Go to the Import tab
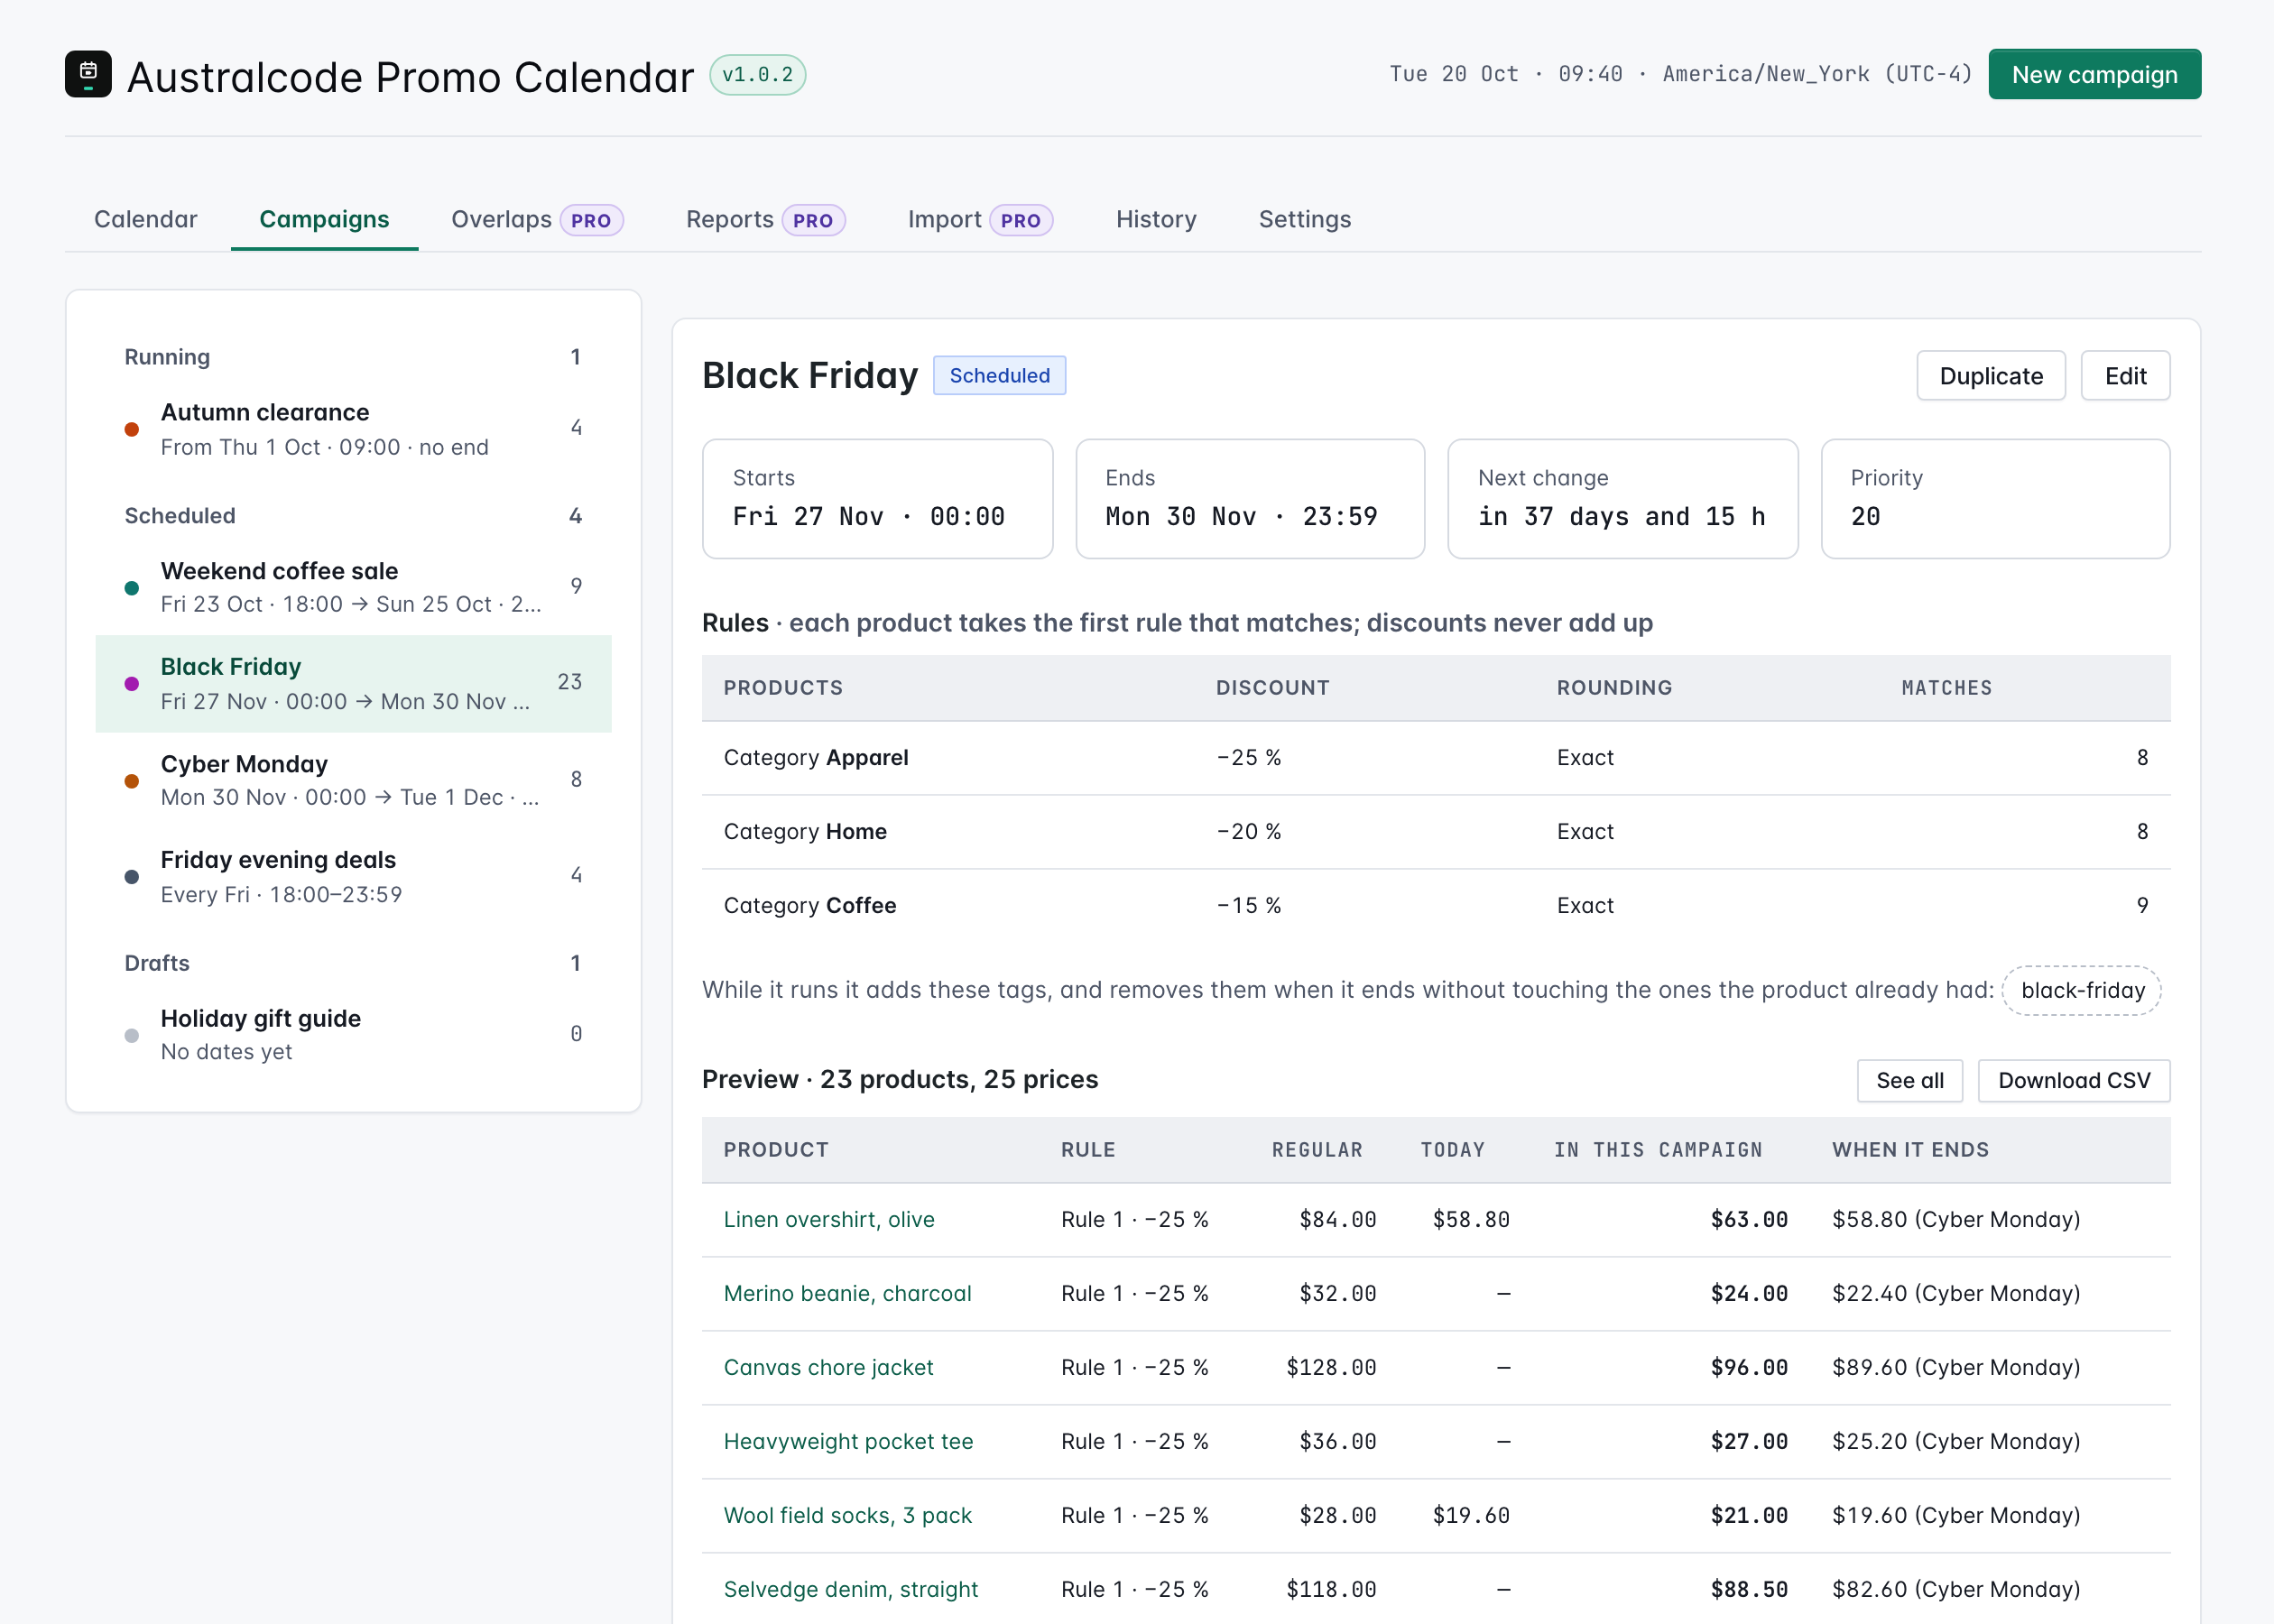 tap(979, 219)
